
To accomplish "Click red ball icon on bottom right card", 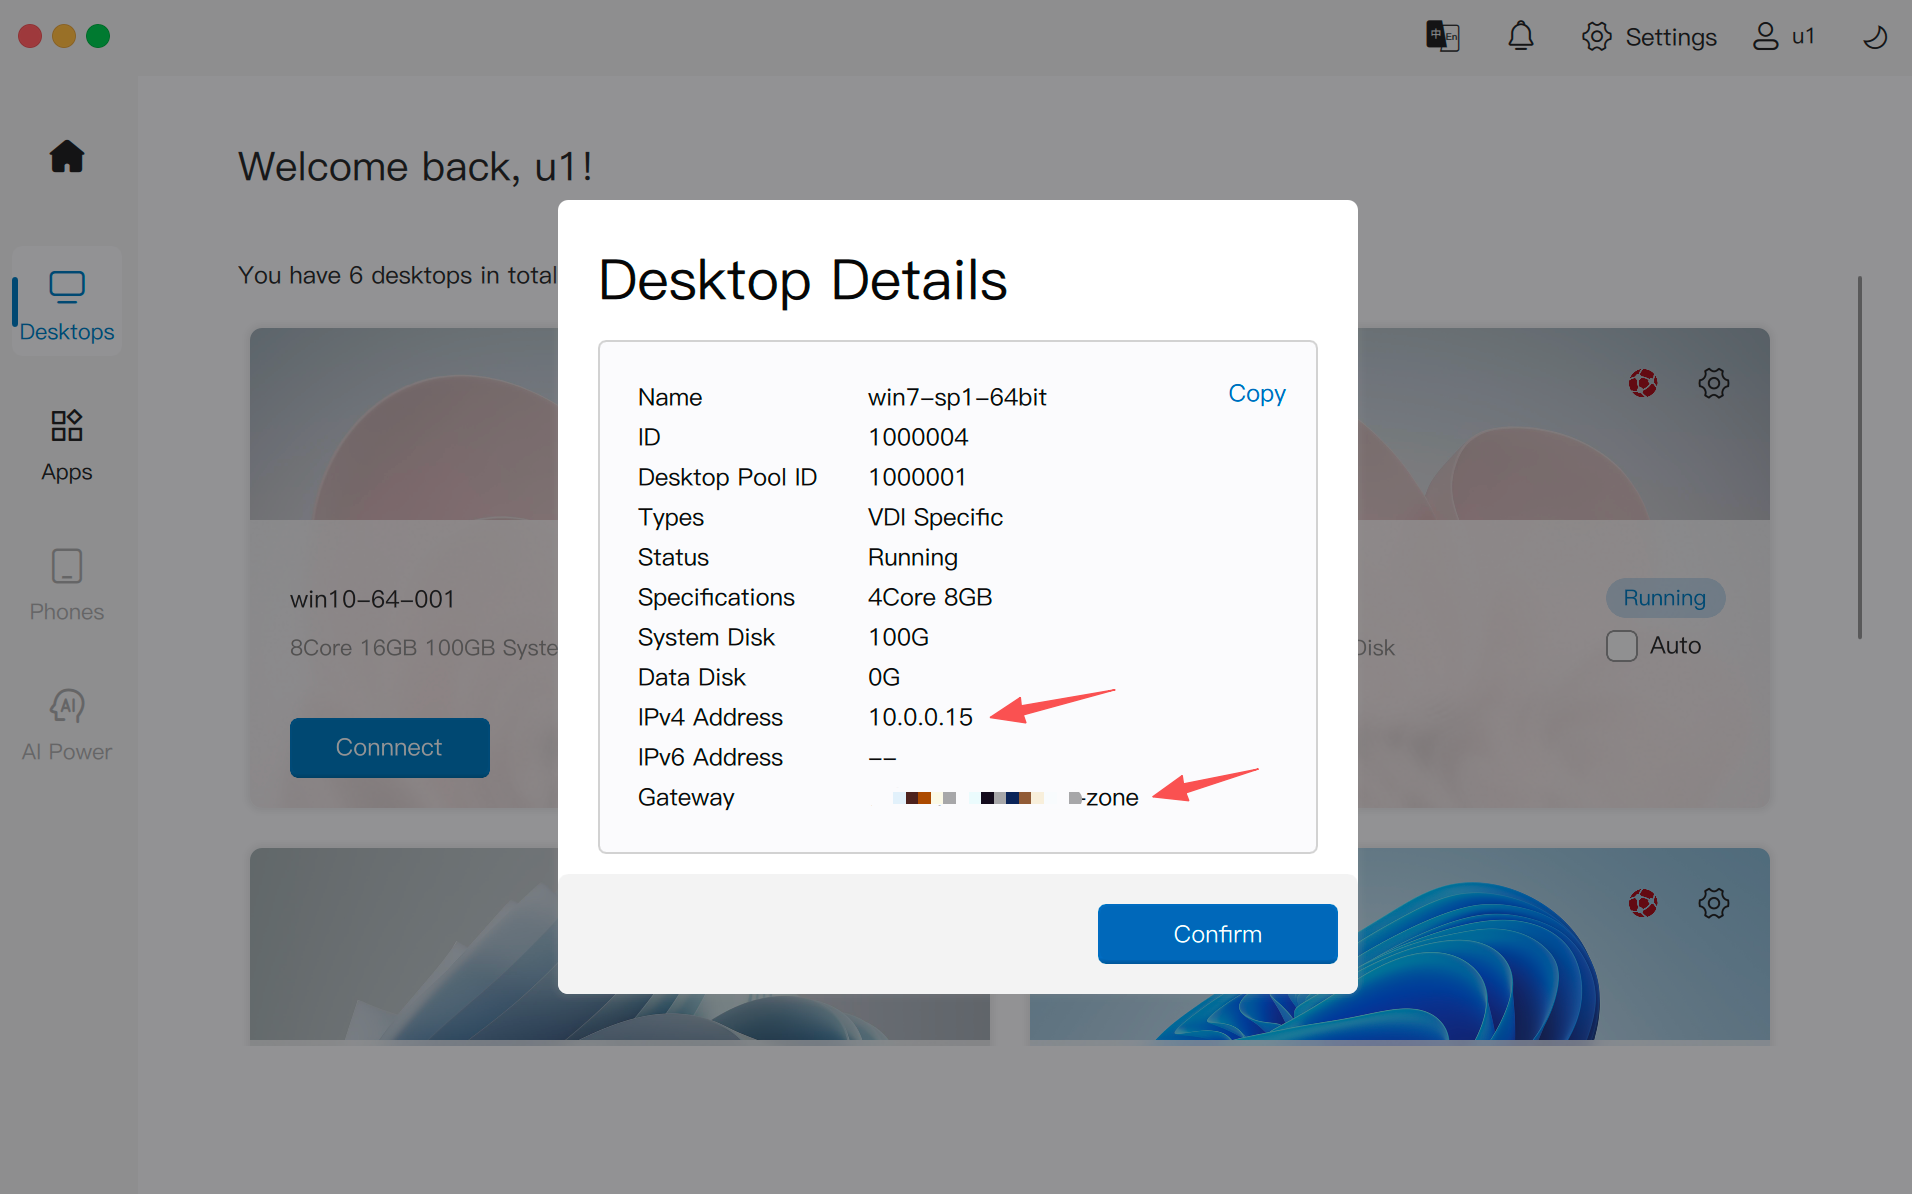I will (x=1642, y=903).
